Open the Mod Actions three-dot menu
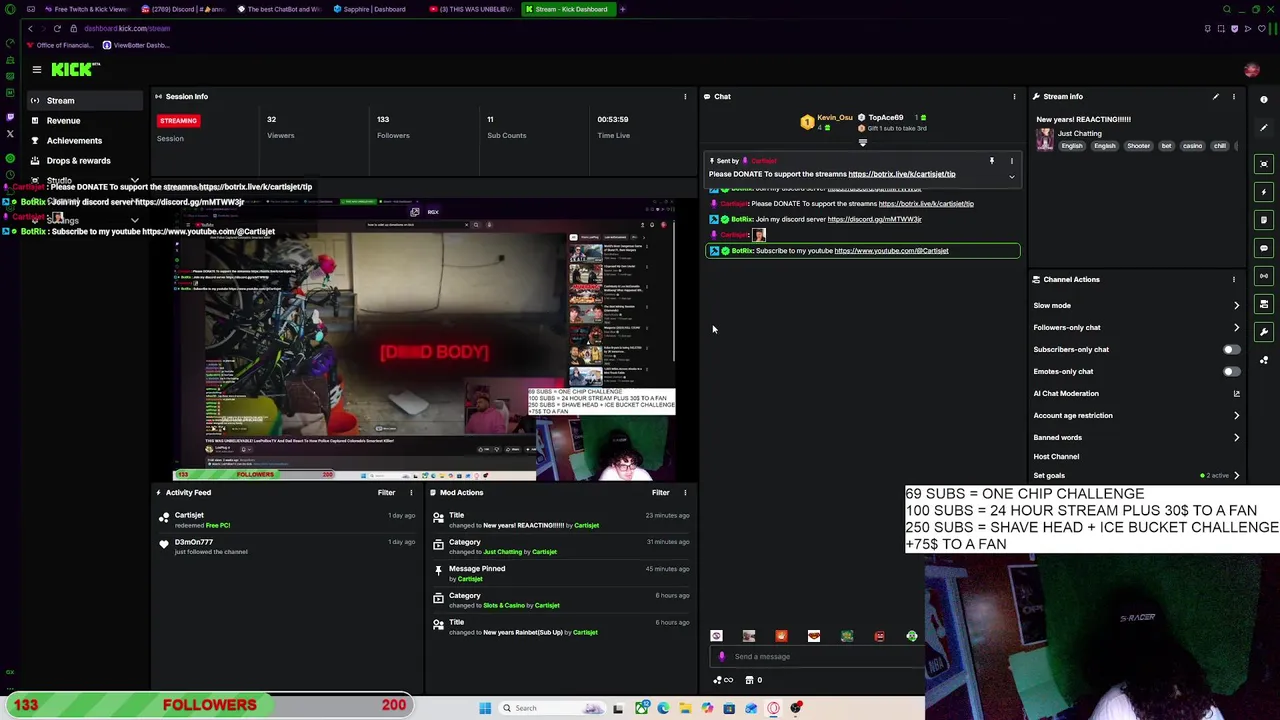The image size is (1280, 720). [685, 493]
